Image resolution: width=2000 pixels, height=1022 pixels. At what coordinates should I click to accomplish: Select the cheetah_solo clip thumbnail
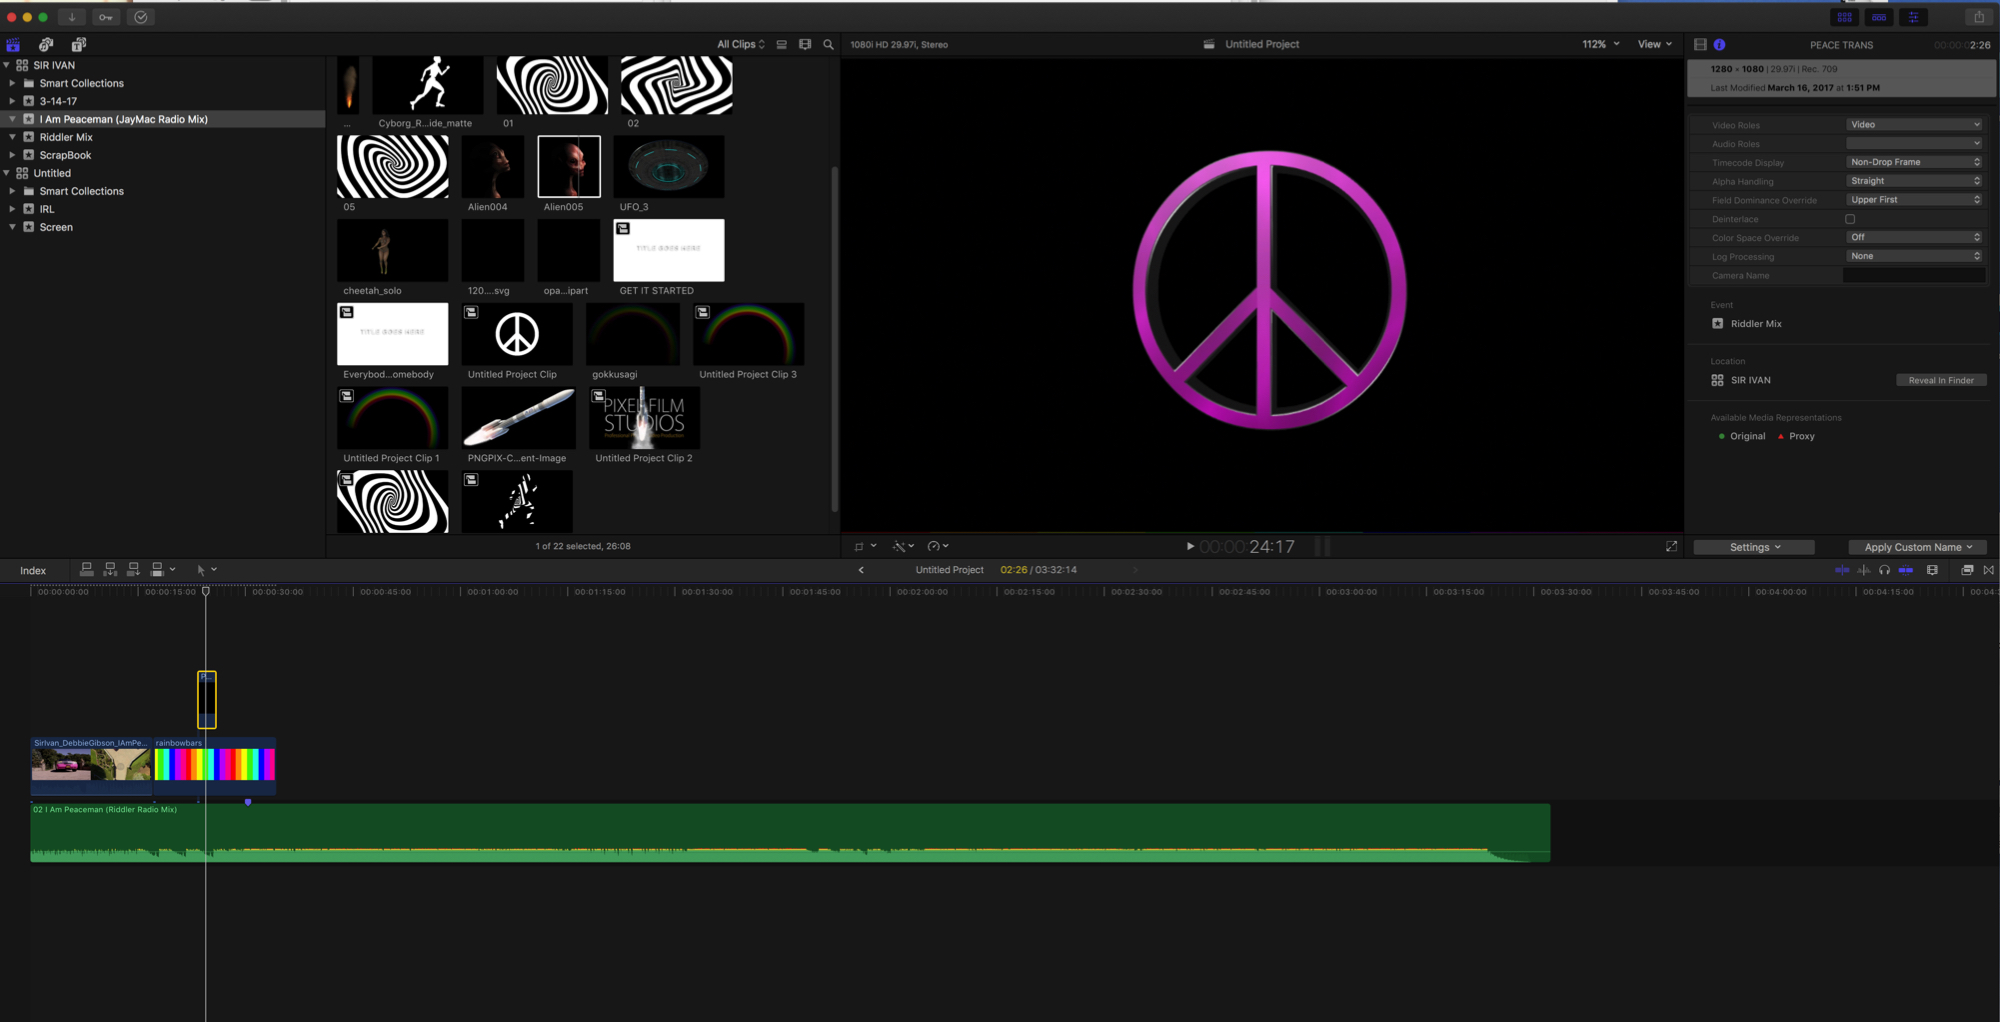393,250
